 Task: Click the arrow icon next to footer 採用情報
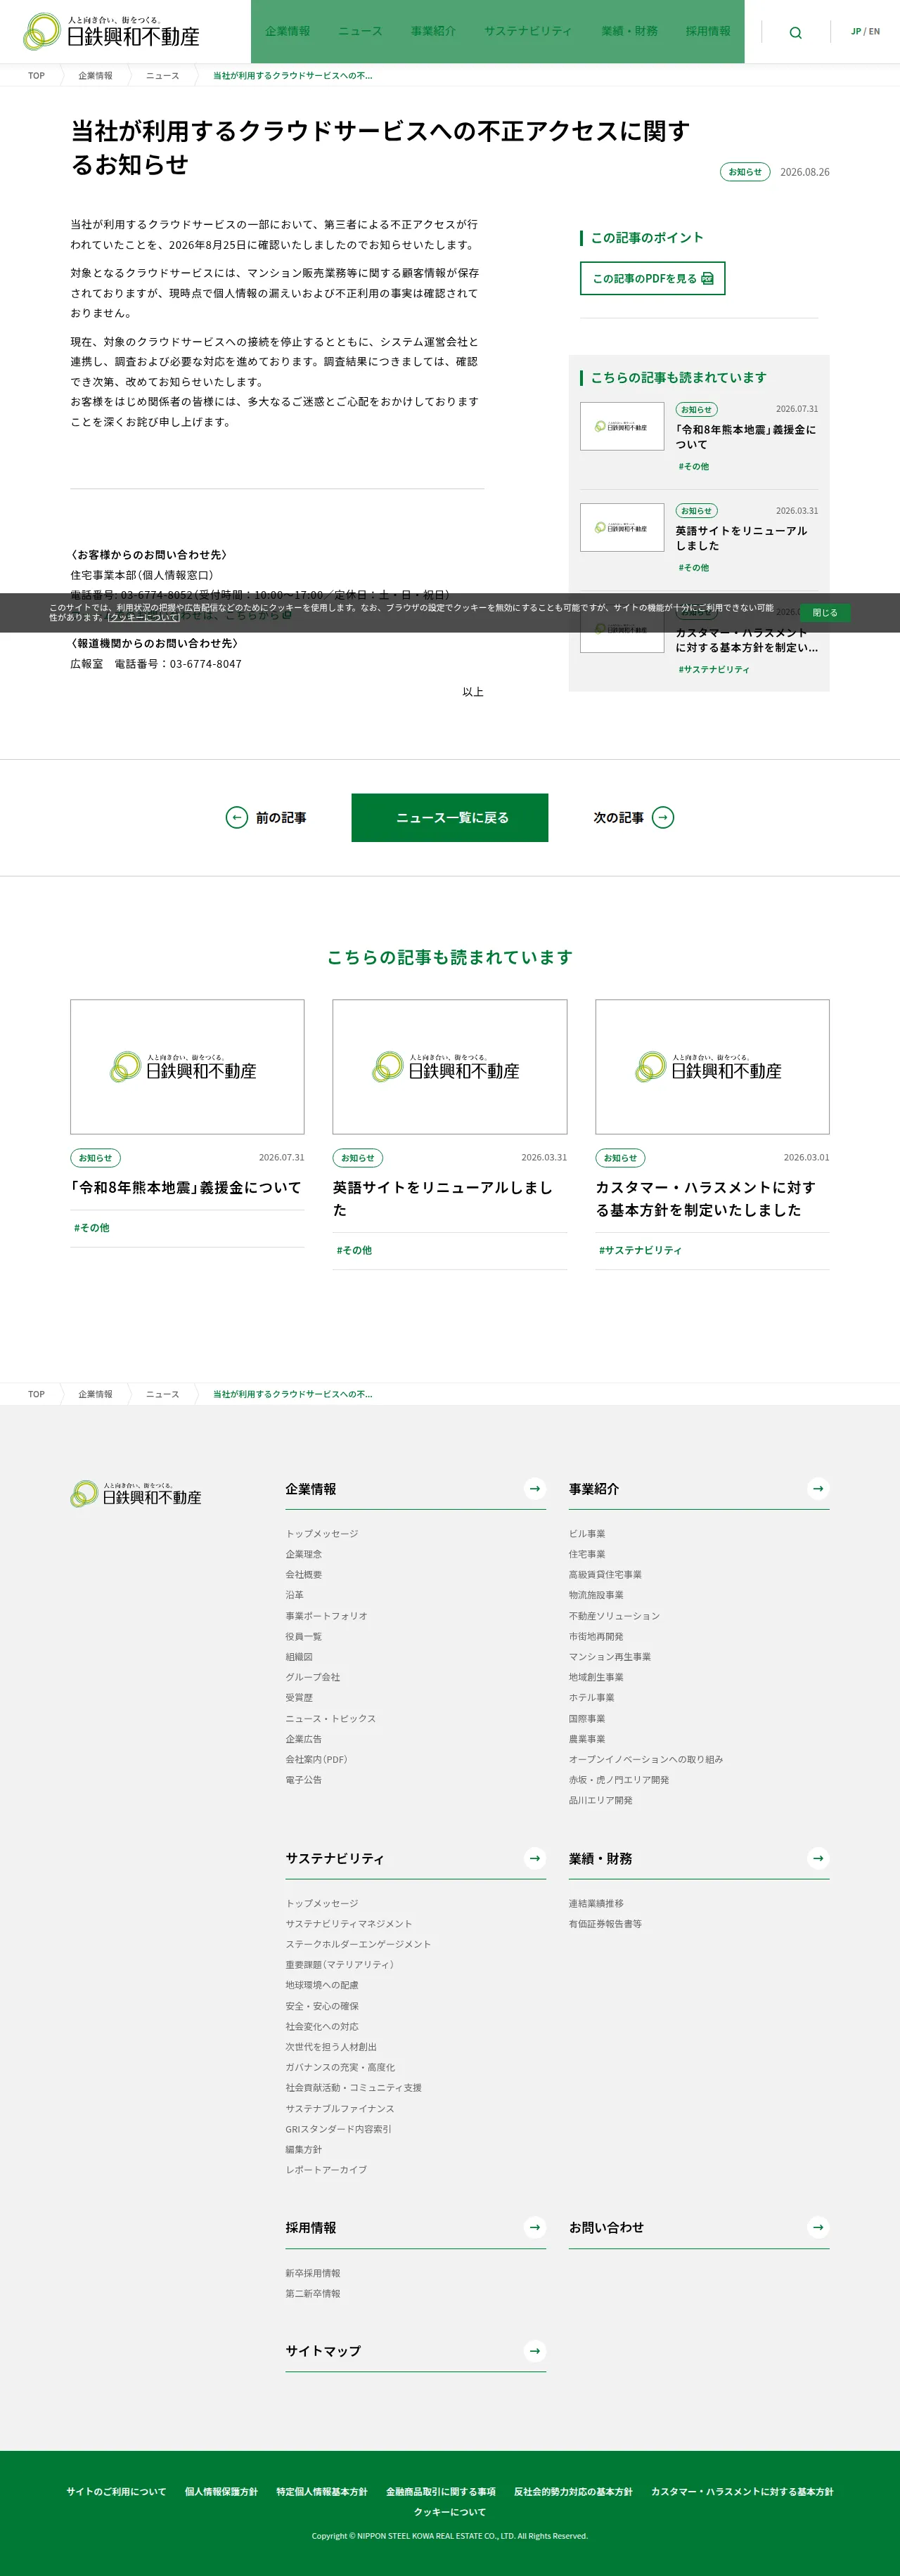535,2228
